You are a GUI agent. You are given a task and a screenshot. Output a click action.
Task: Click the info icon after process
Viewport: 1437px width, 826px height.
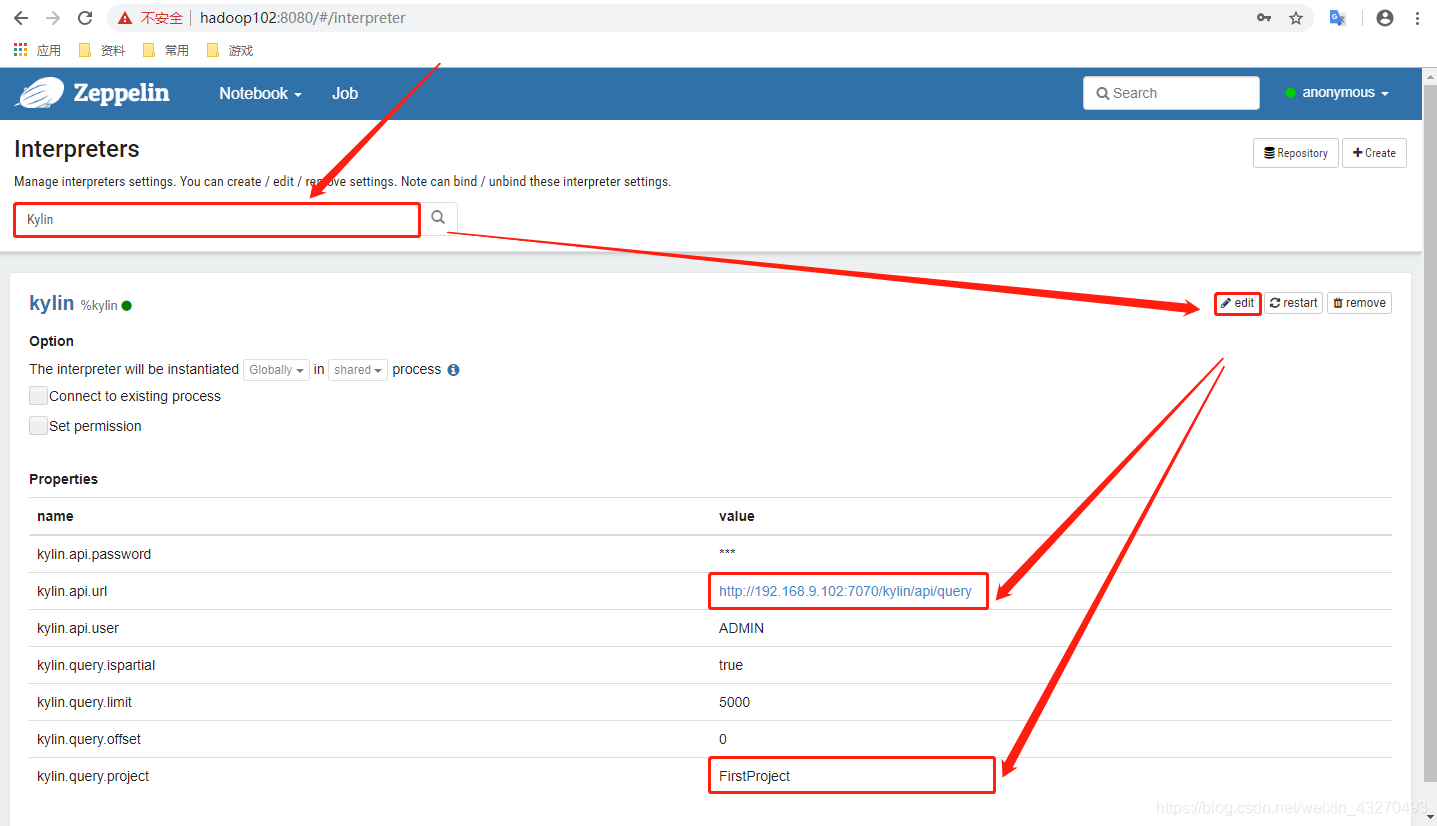pos(453,370)
